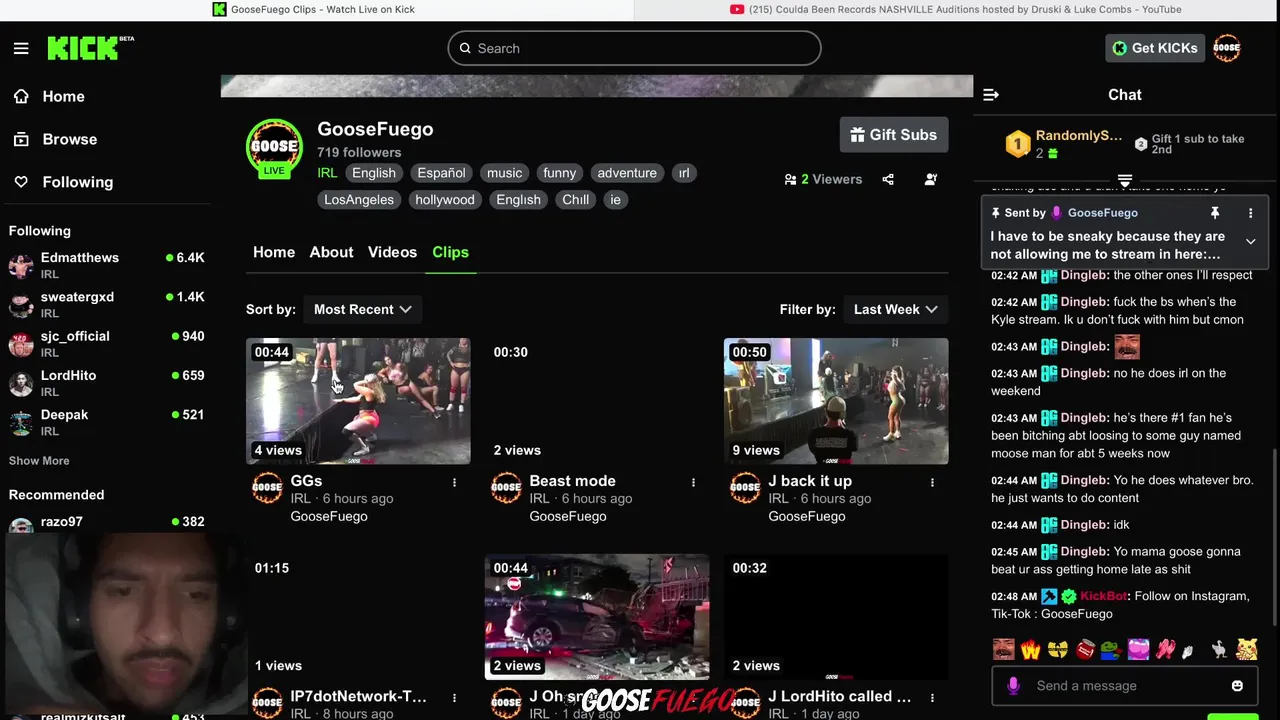Click the search input field
The height and width of the screenshot is (720, 1280).
click(x=634, y=48)
